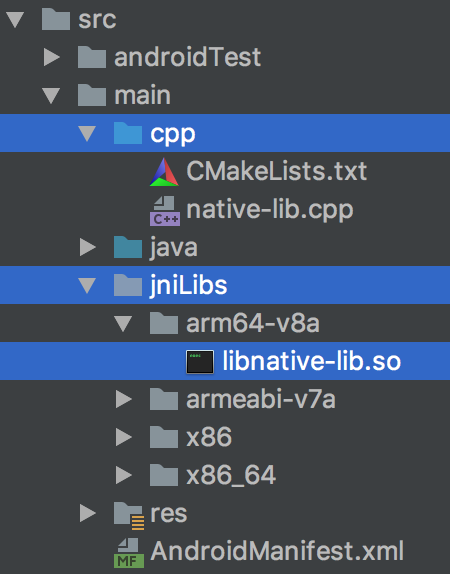Viewport: 450px width, 574px height.
Task: Click the teal java source folder icon
Action: click(x=128, y=247)
